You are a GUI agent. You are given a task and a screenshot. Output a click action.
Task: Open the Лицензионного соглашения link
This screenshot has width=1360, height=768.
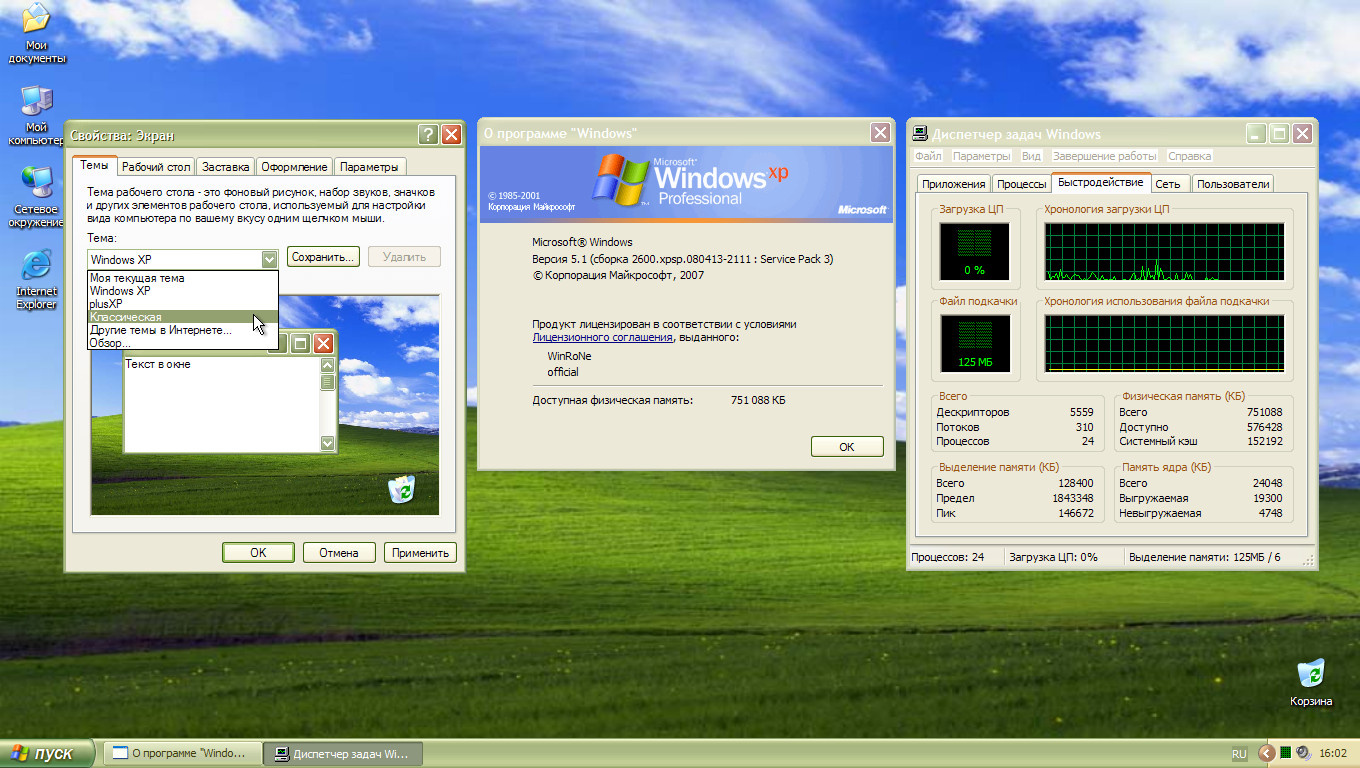click(602, 338)
